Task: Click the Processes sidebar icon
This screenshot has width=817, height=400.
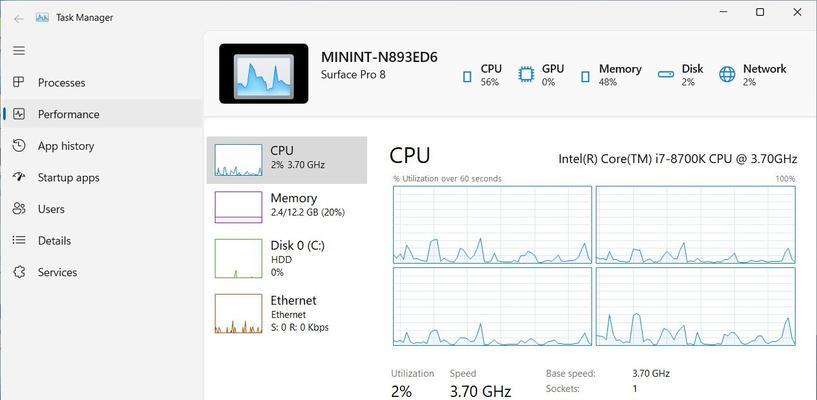Action: (19, 82)
